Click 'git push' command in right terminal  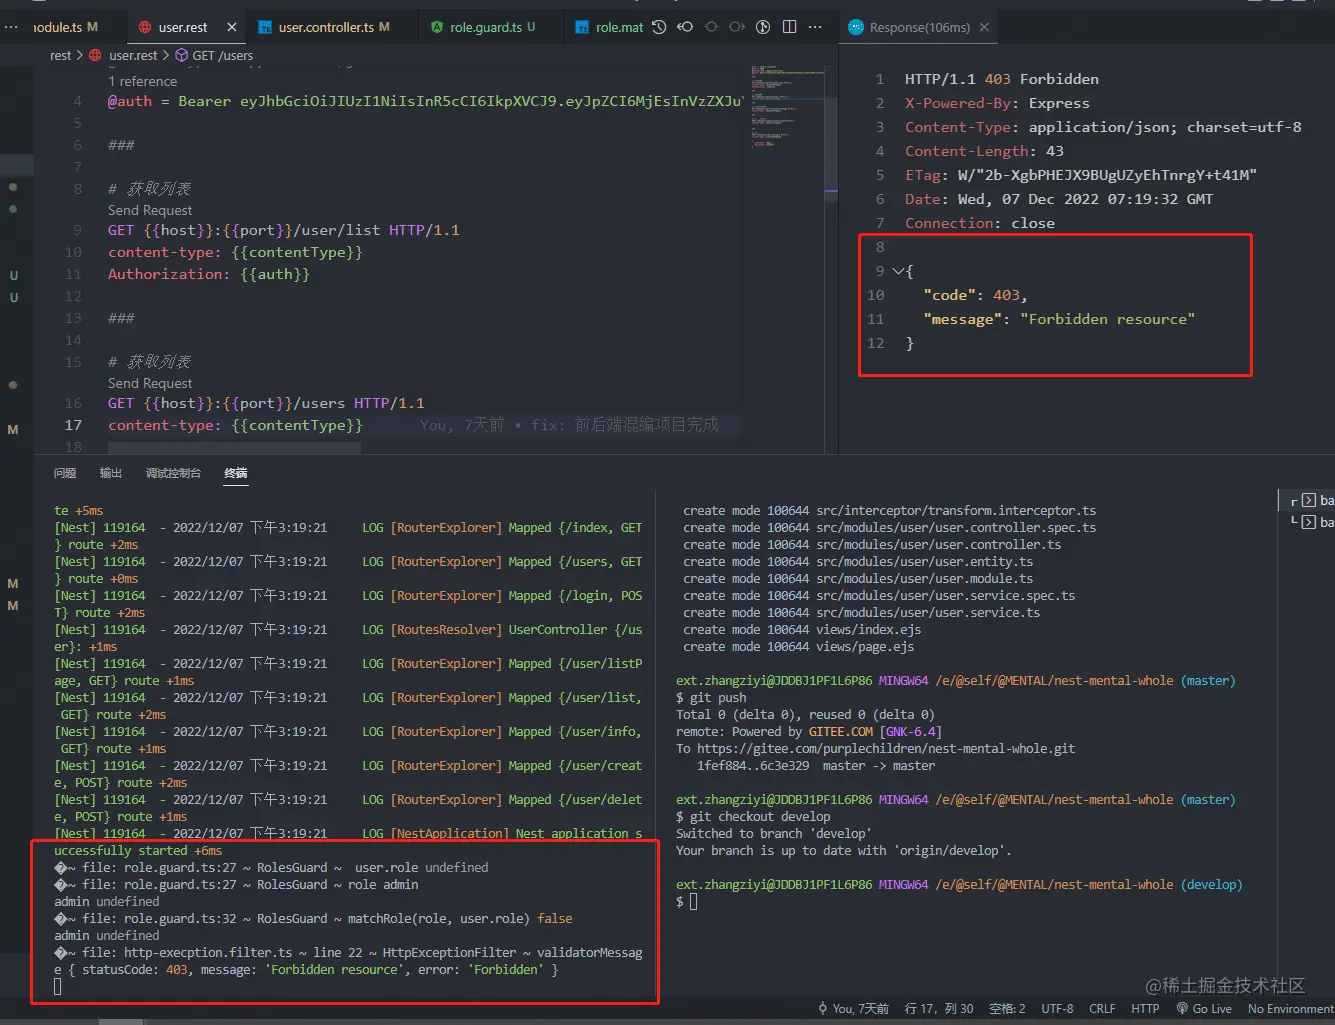pos(718,697)
